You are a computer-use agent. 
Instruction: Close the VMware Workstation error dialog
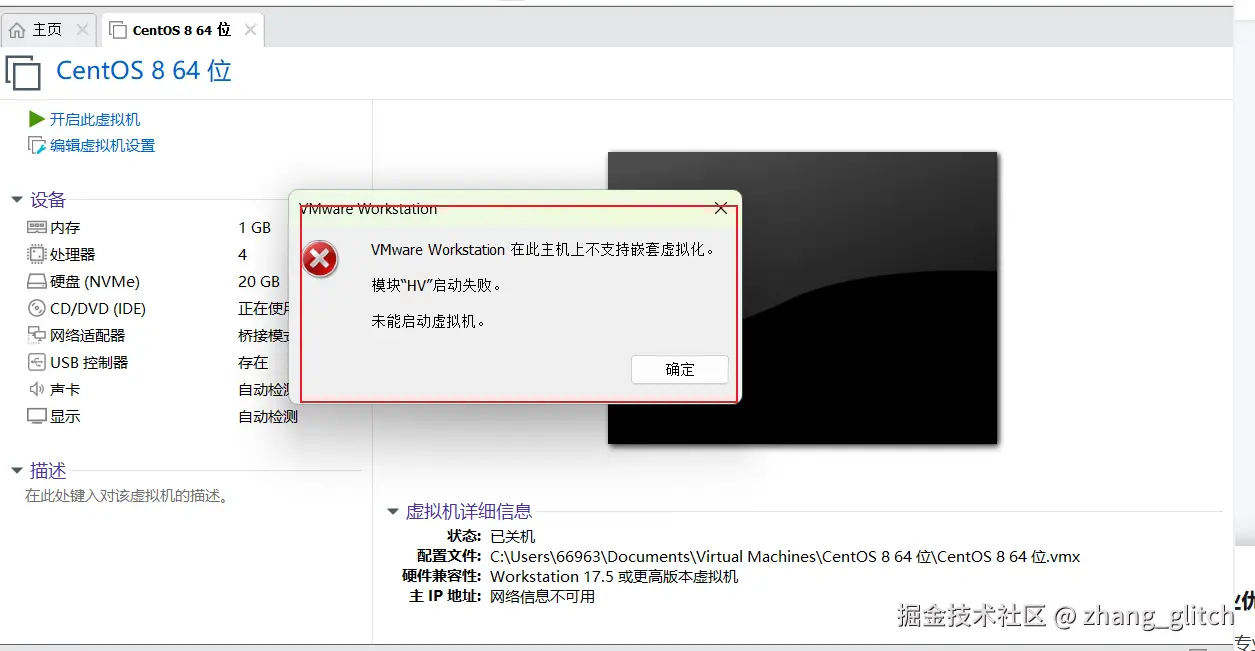(x=721, y=208)
